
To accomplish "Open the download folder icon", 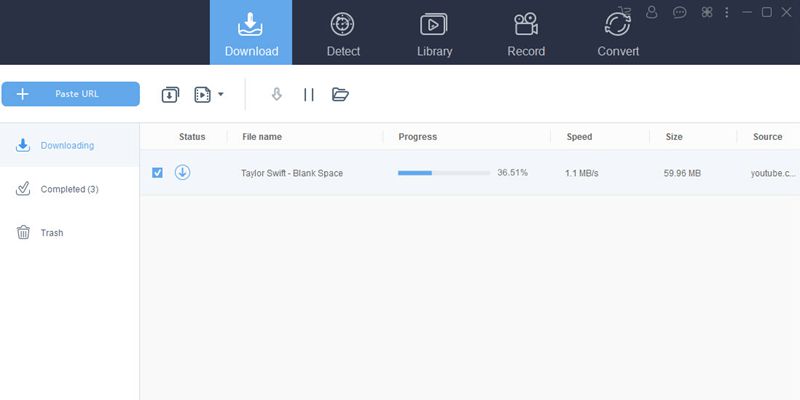I will [x=340, y=95].
